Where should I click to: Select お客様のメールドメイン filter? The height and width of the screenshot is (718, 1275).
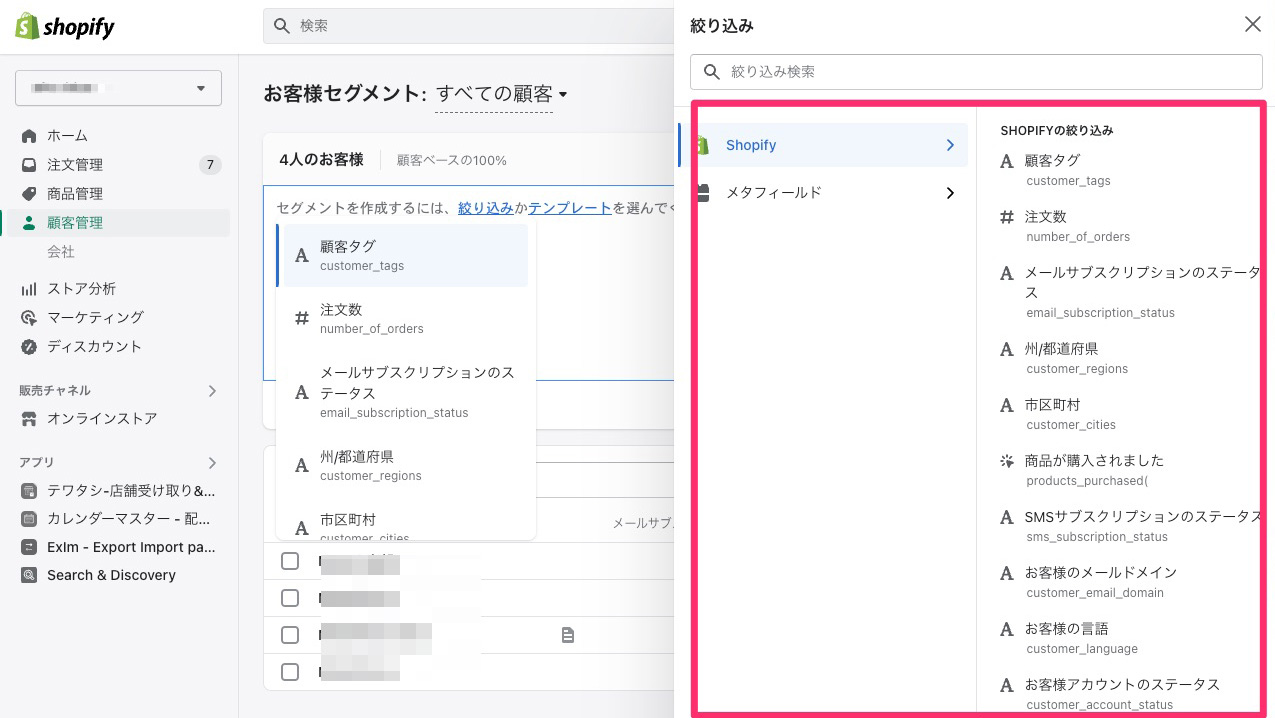coord(1101,573)
